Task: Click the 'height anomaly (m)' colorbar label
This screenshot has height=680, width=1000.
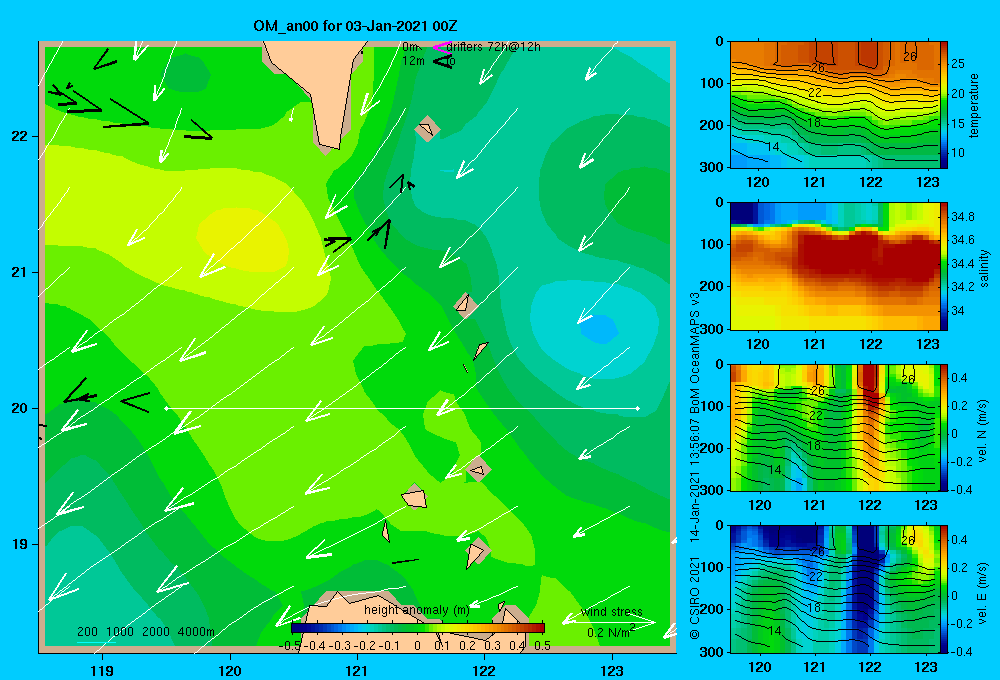Action: coord(416,610)
